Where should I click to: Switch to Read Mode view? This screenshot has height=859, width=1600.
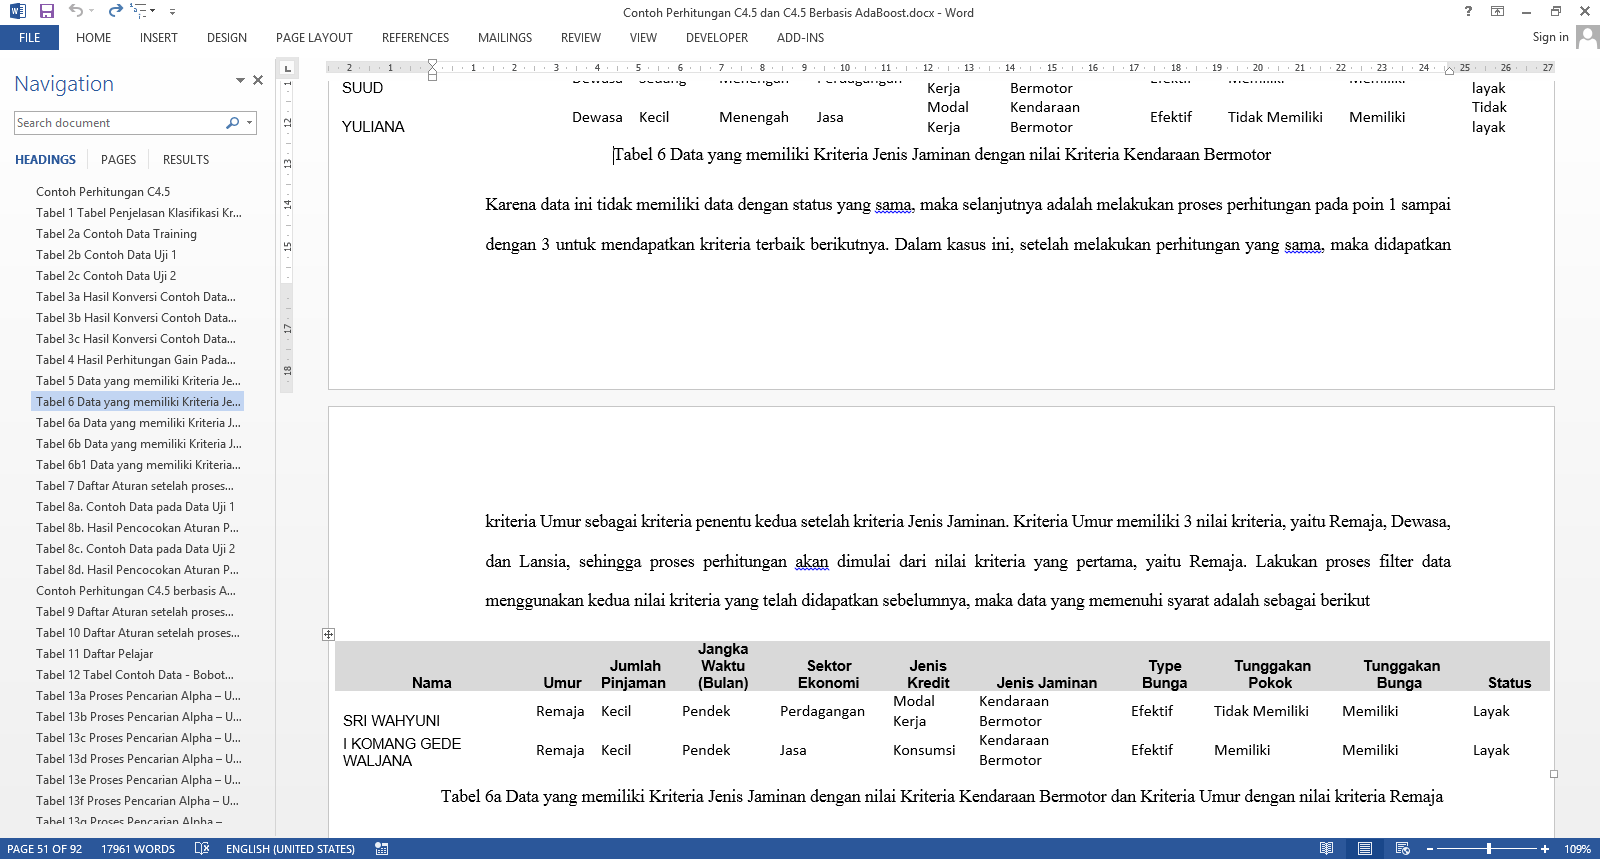[x=1326, y=848]
